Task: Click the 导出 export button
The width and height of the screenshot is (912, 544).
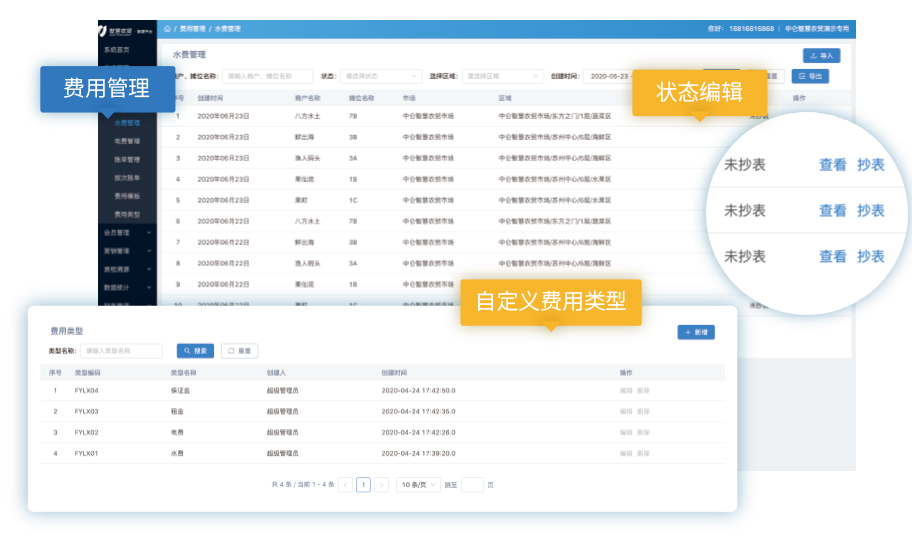Action: (810, 76)
